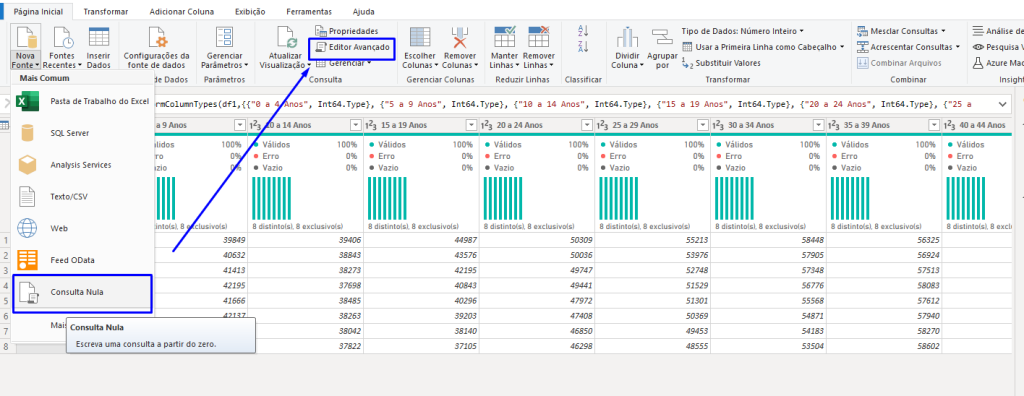Image resolution: width=1024 pixels, height=396 pixels.
Task: Select cell value 56325
Action: tap(927, 240)
